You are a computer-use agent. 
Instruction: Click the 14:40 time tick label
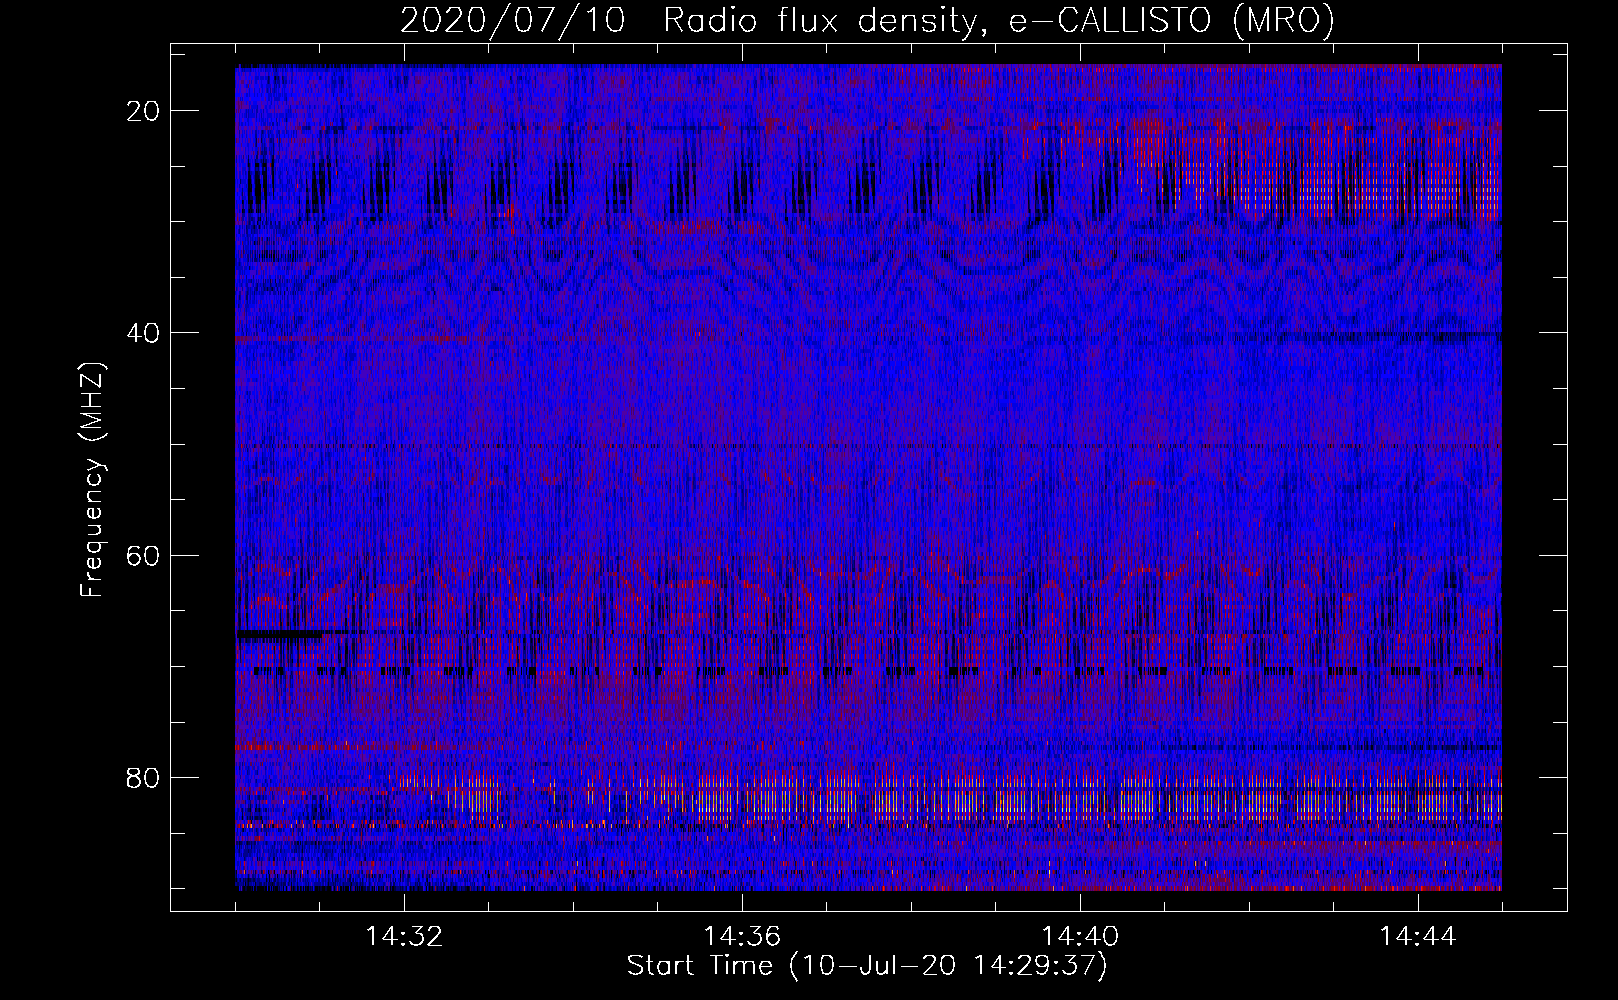[1080, 937]
